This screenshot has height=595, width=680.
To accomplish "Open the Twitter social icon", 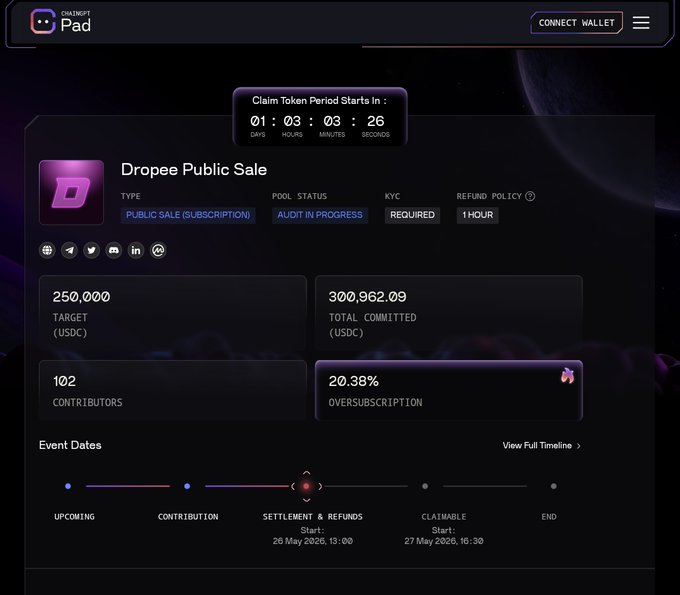I will [x=92, y=250].
